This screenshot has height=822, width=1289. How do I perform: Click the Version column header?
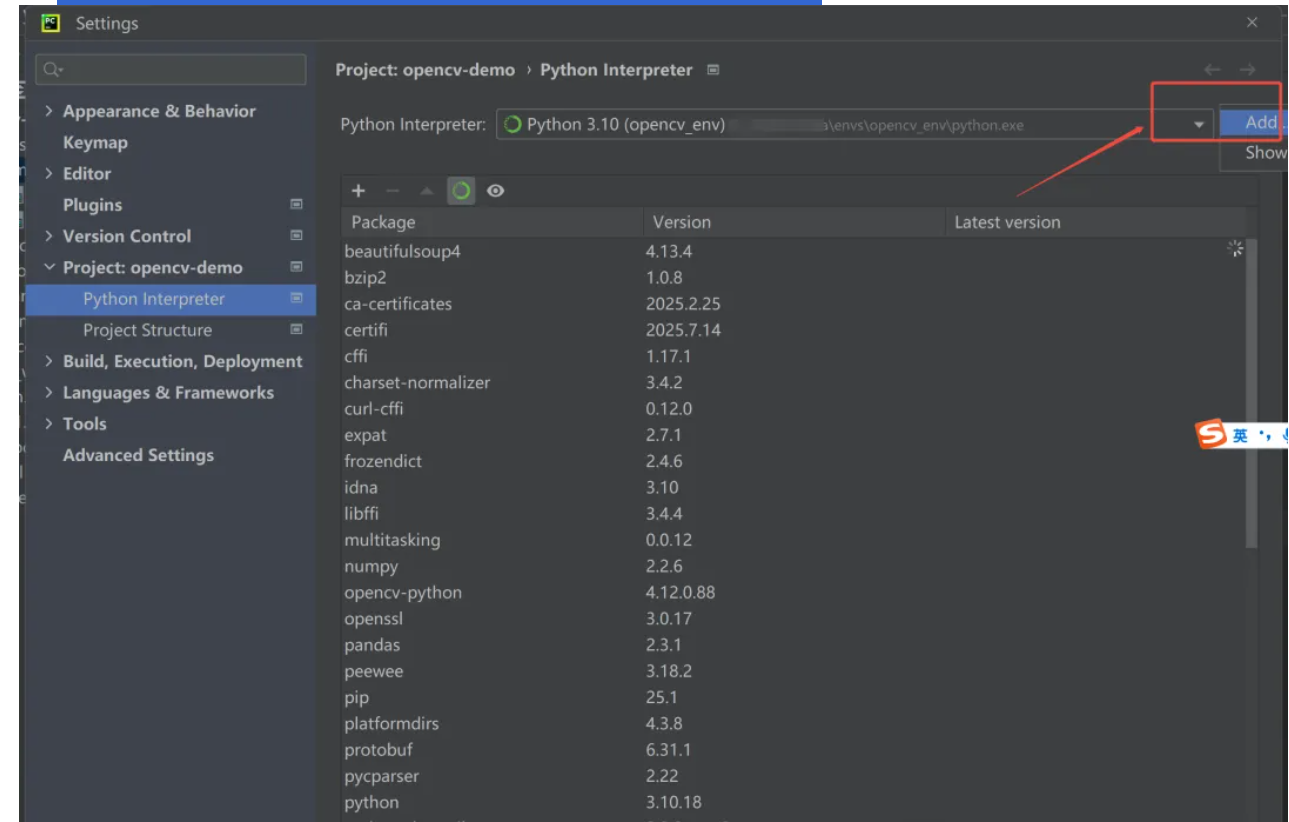[794, 222]
